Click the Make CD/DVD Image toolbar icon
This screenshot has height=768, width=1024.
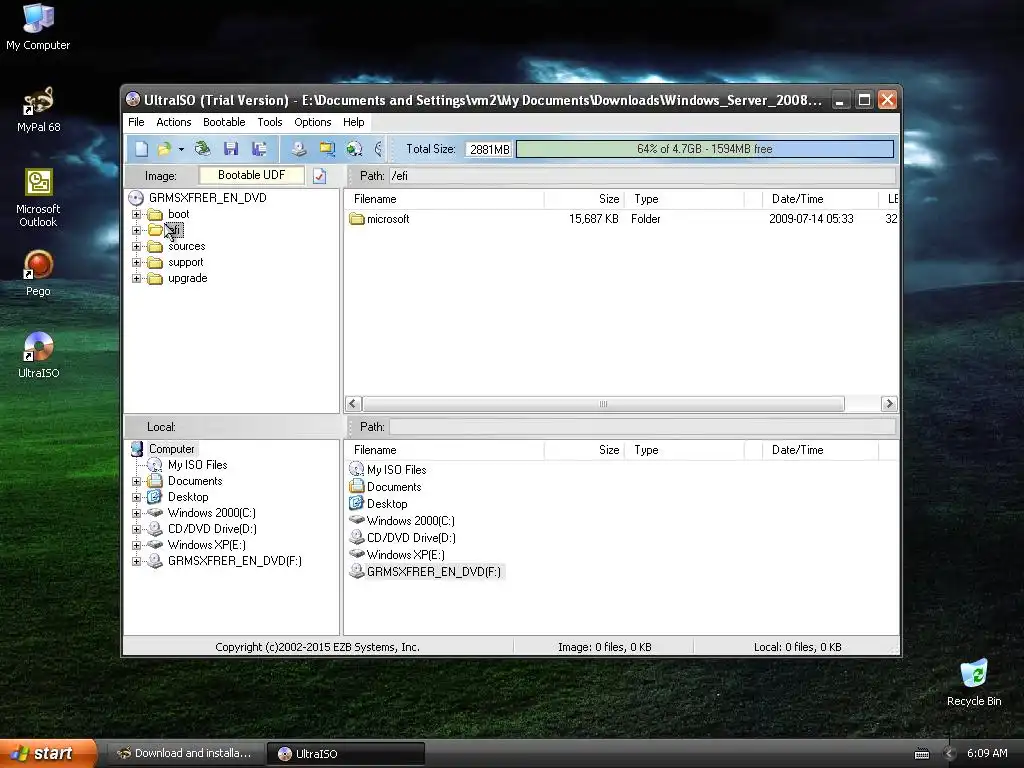pos(298,149)
